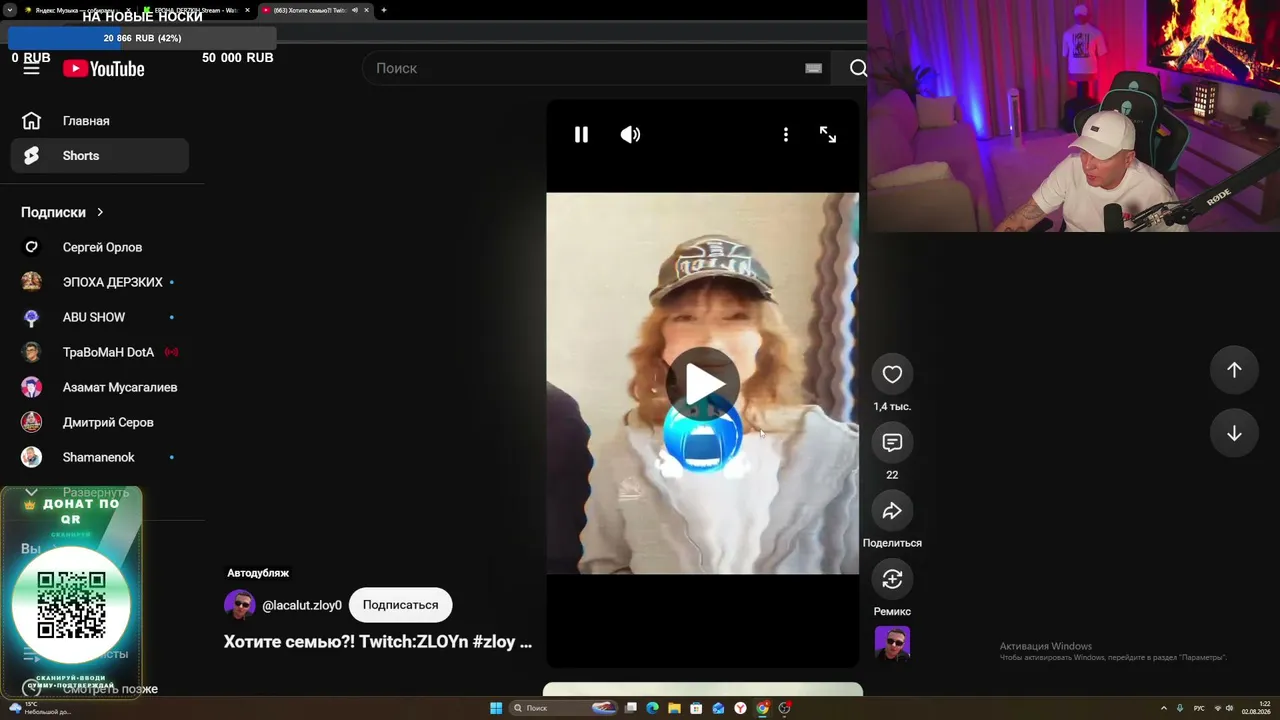Open ABU SHOW channel subscription

(x=99, y=317)
